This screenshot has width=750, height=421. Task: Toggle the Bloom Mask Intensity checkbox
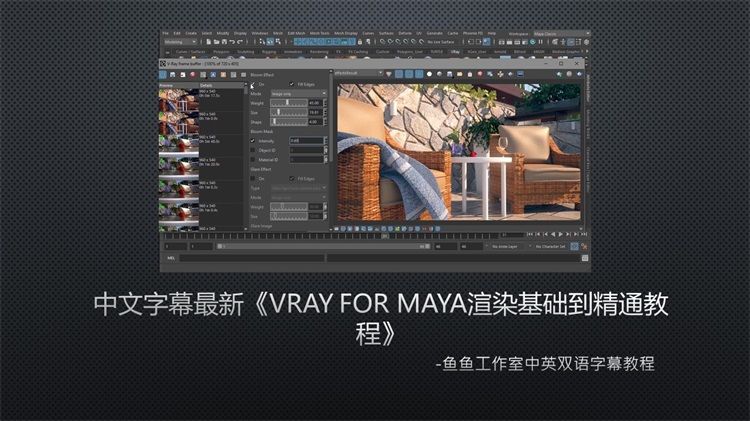coord(253,141)
